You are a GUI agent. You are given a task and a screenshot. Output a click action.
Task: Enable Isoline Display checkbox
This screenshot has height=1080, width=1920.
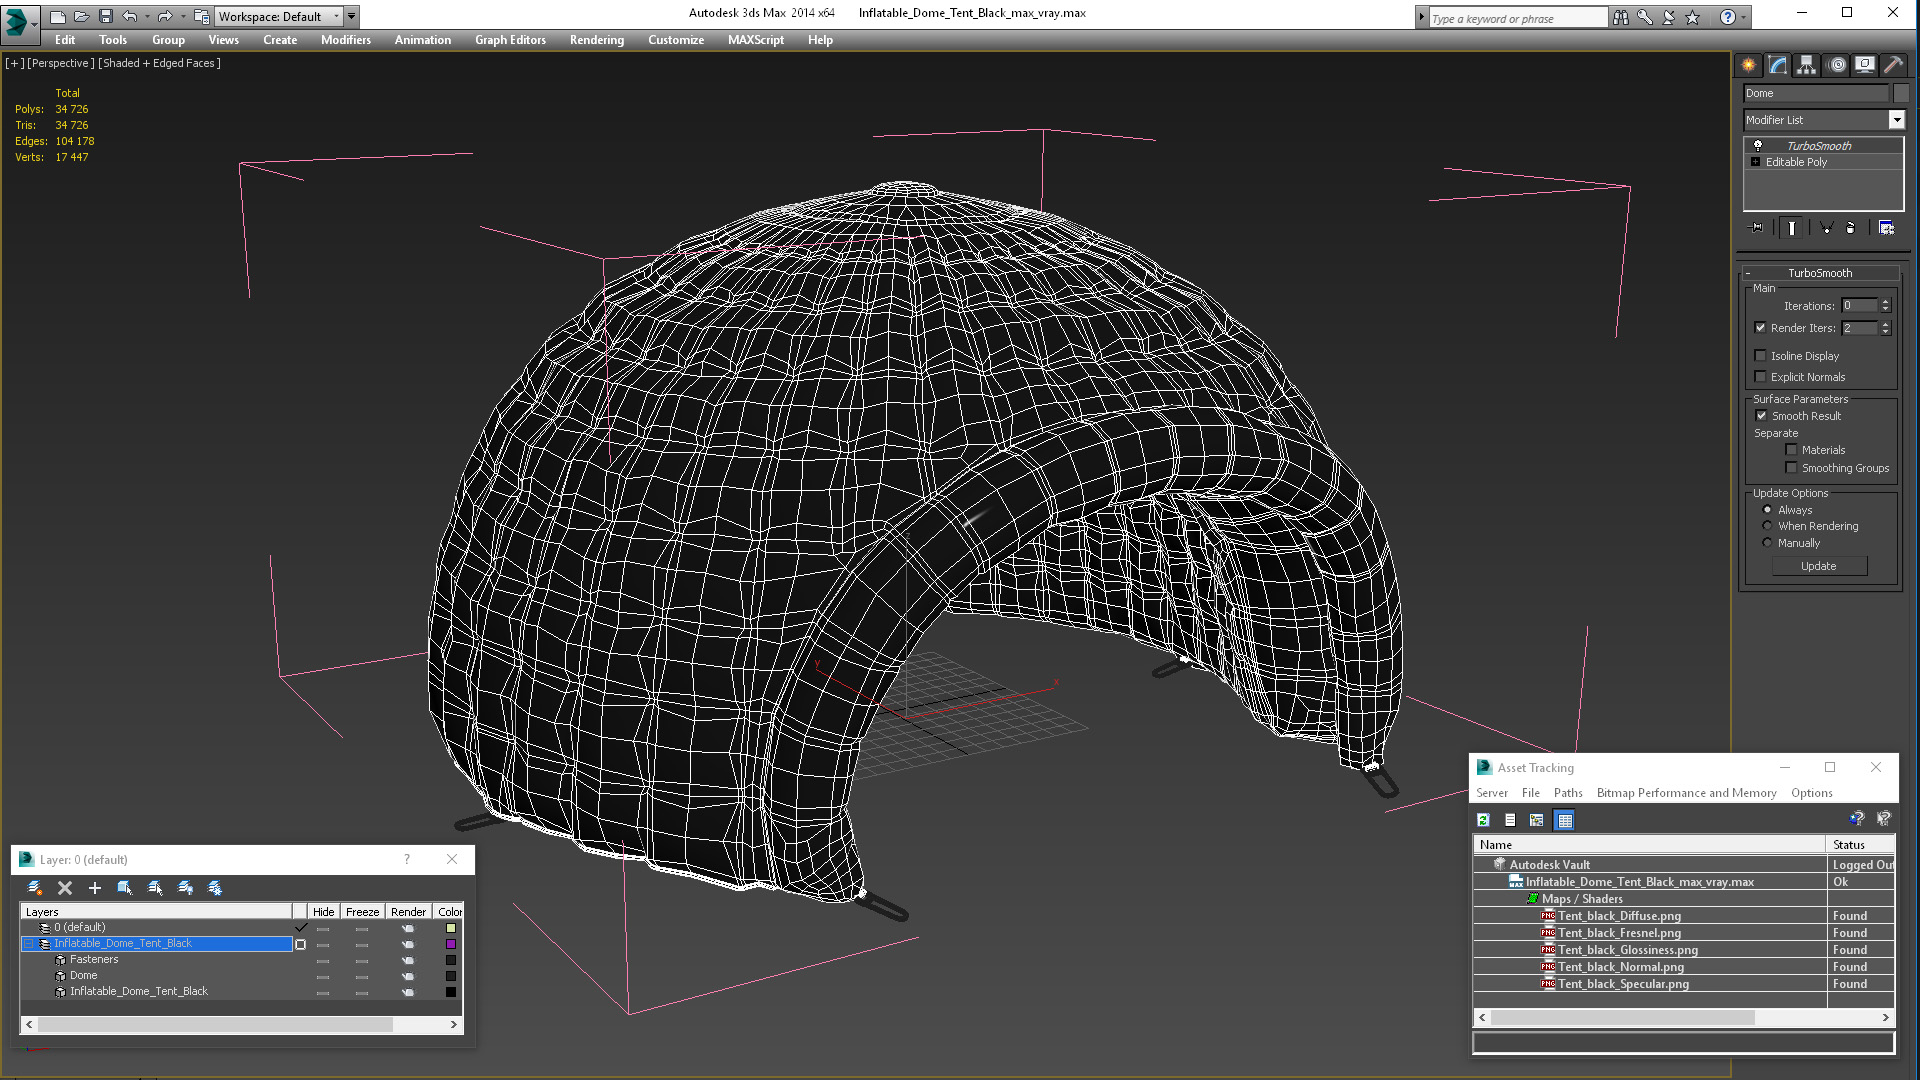pos(1761,356)
